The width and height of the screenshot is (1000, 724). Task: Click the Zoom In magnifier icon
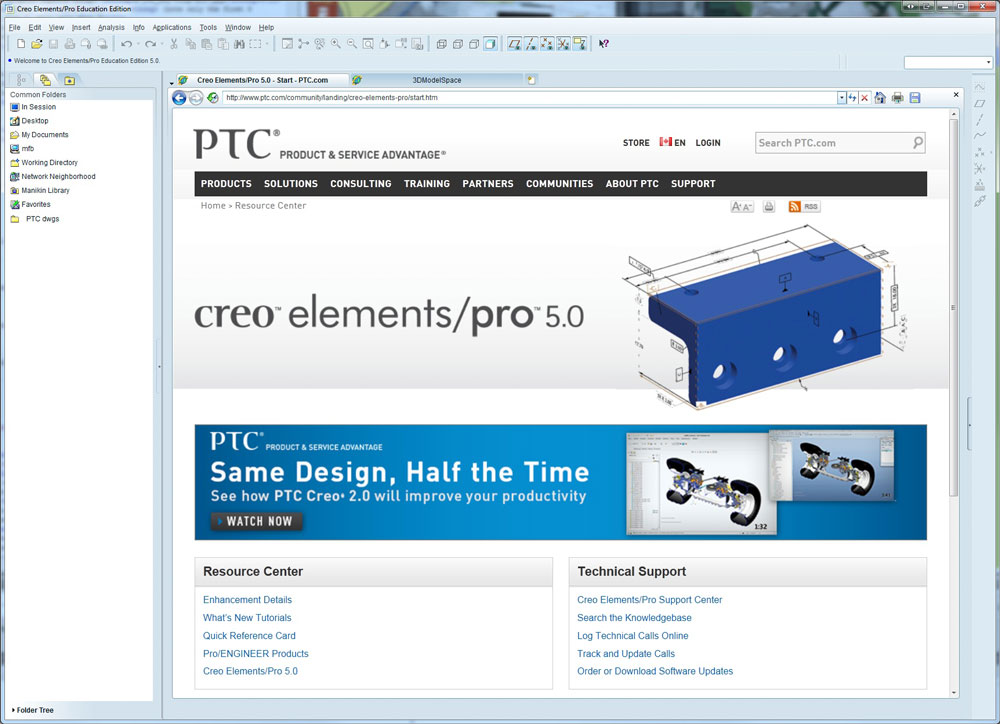pyautogui.click(x=335, y=43)
